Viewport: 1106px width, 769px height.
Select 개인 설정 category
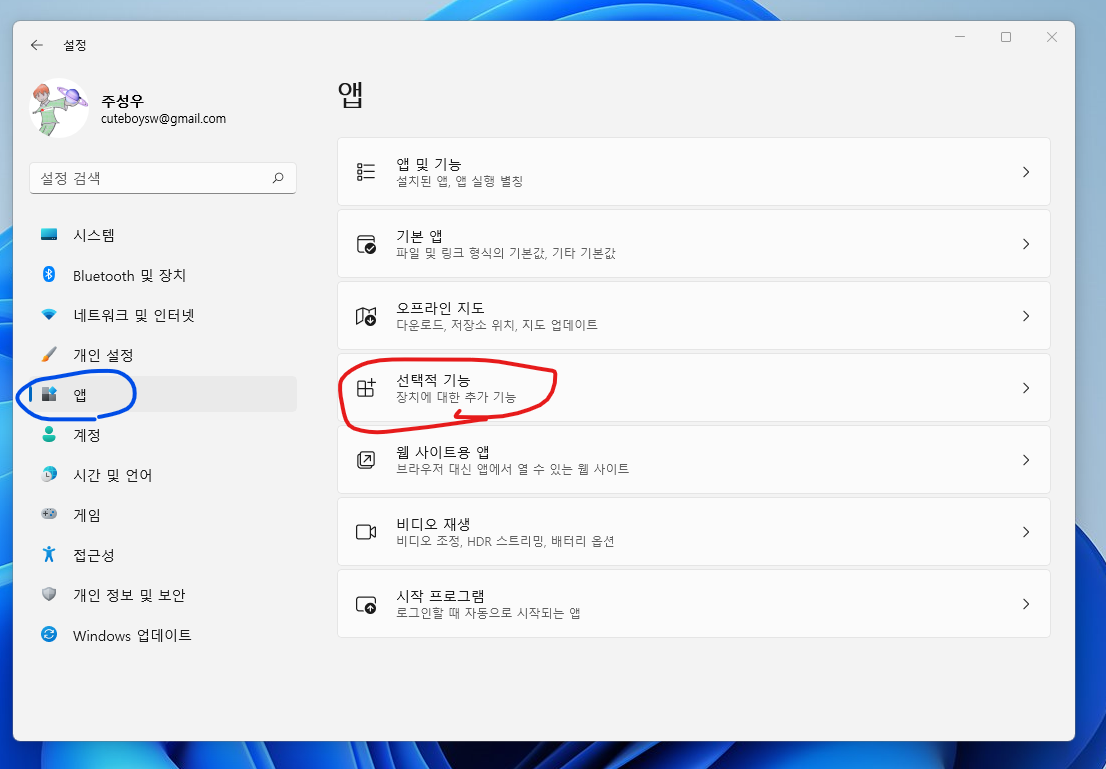coord(163,355)
